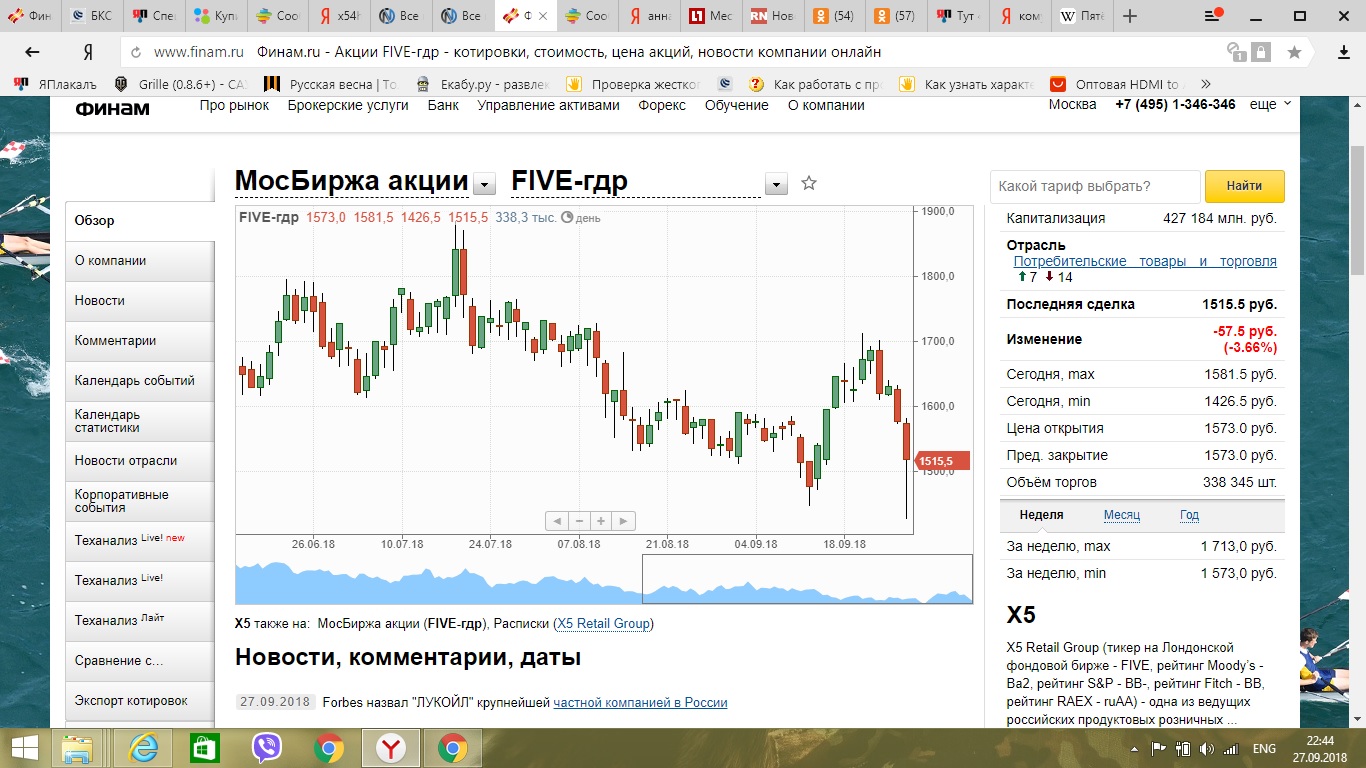Zoom out the chart with the minus button
The image size is (1366, 768).
[x=579, y=521]
